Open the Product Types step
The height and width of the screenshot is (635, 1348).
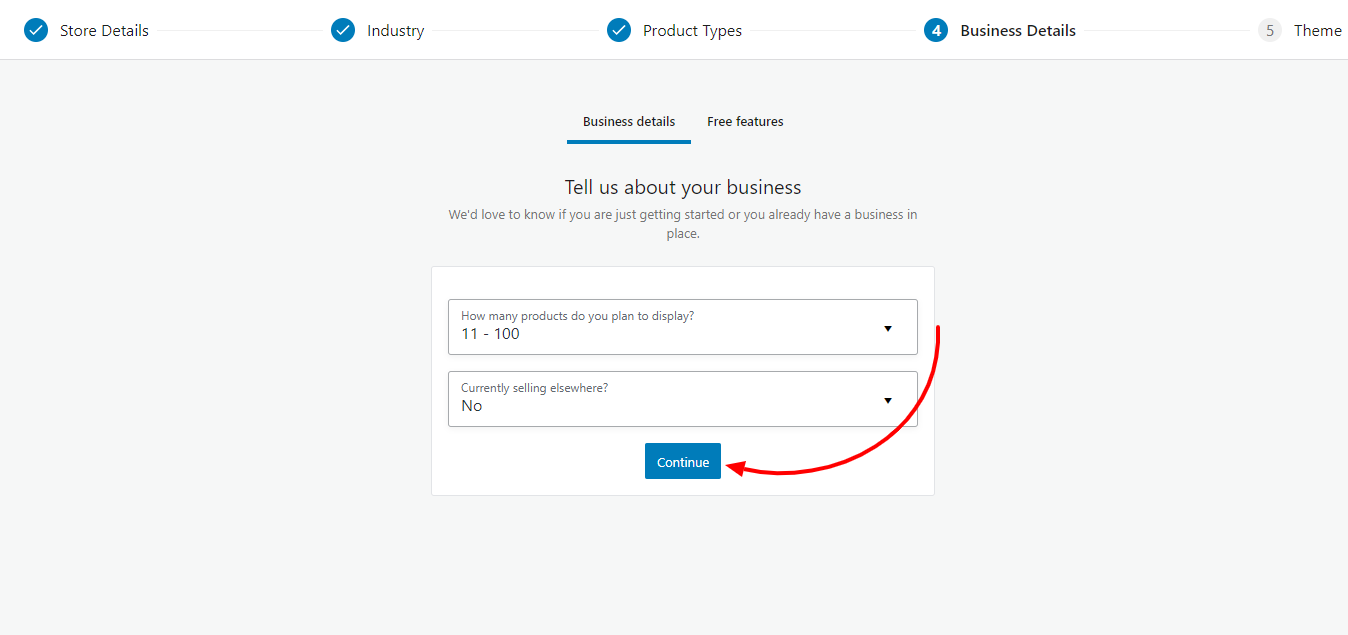[693, 30]
